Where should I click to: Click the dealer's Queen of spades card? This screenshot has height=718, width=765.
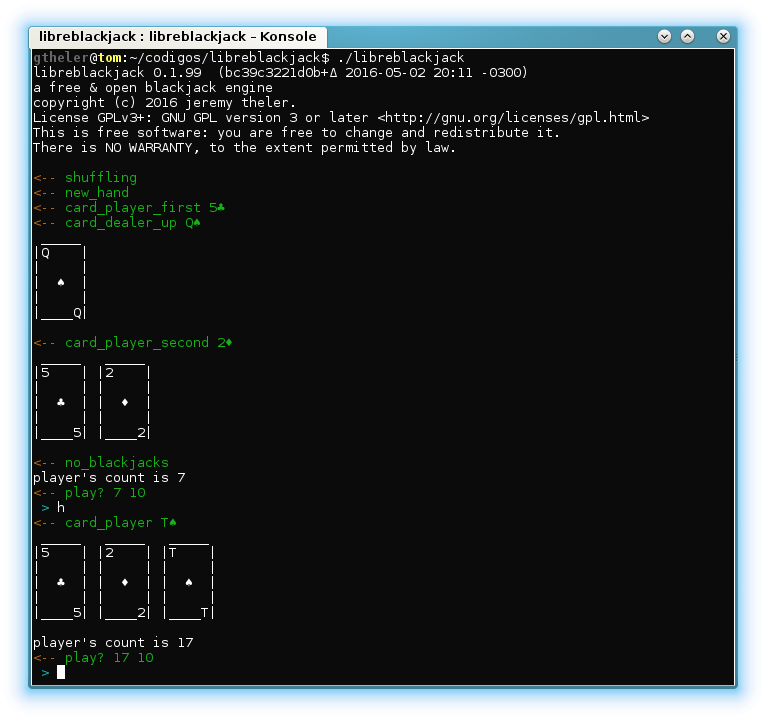click(61, 281)
